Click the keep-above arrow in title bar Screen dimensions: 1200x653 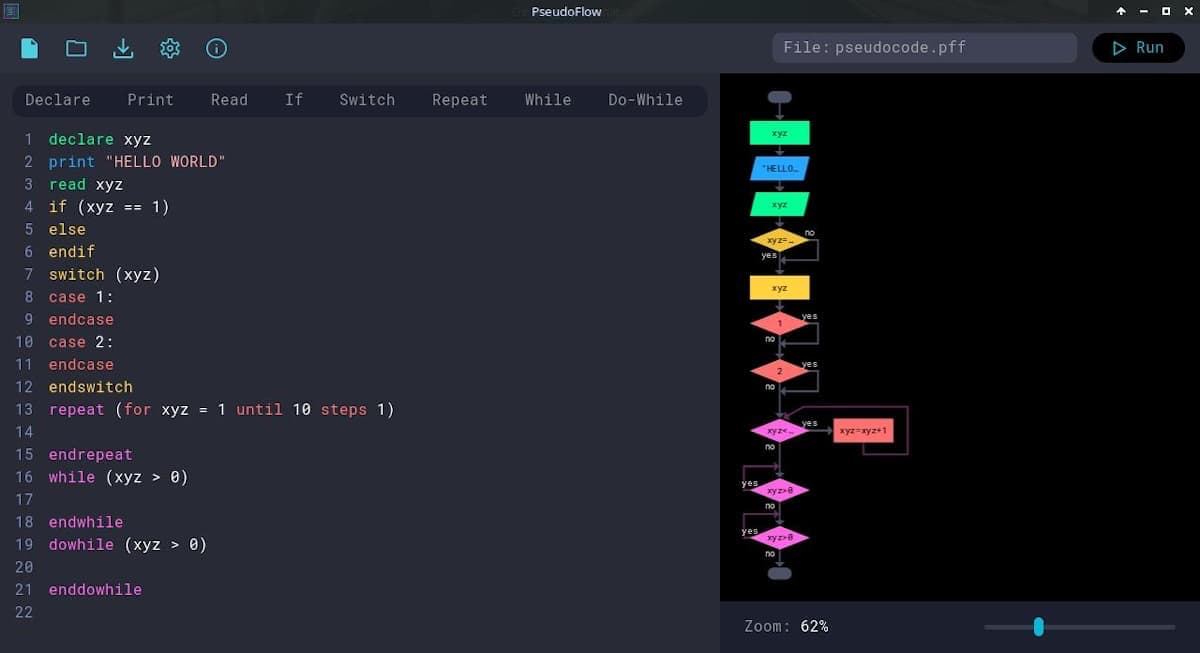coord(1121,11)
